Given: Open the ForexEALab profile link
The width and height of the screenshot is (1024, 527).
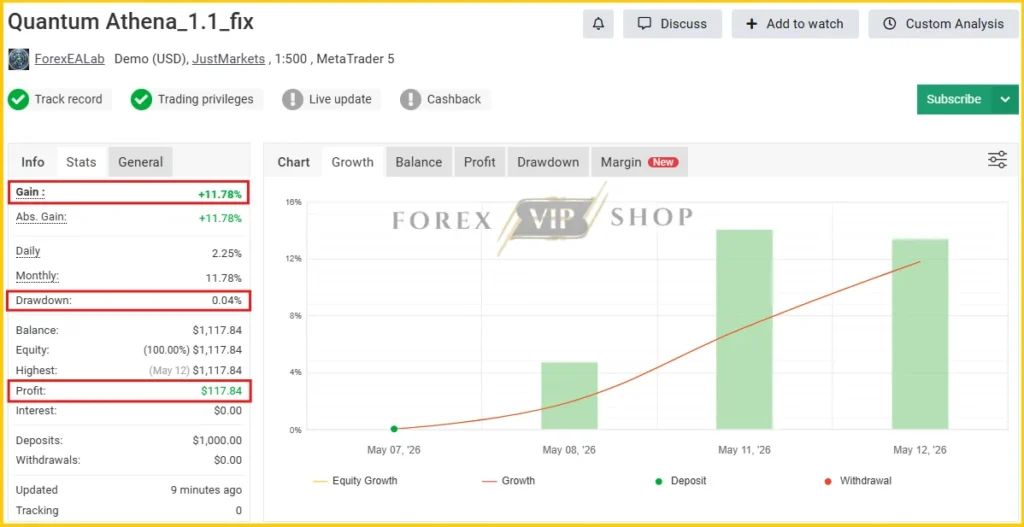Looking at the screenshot, I should coord(69,59).
